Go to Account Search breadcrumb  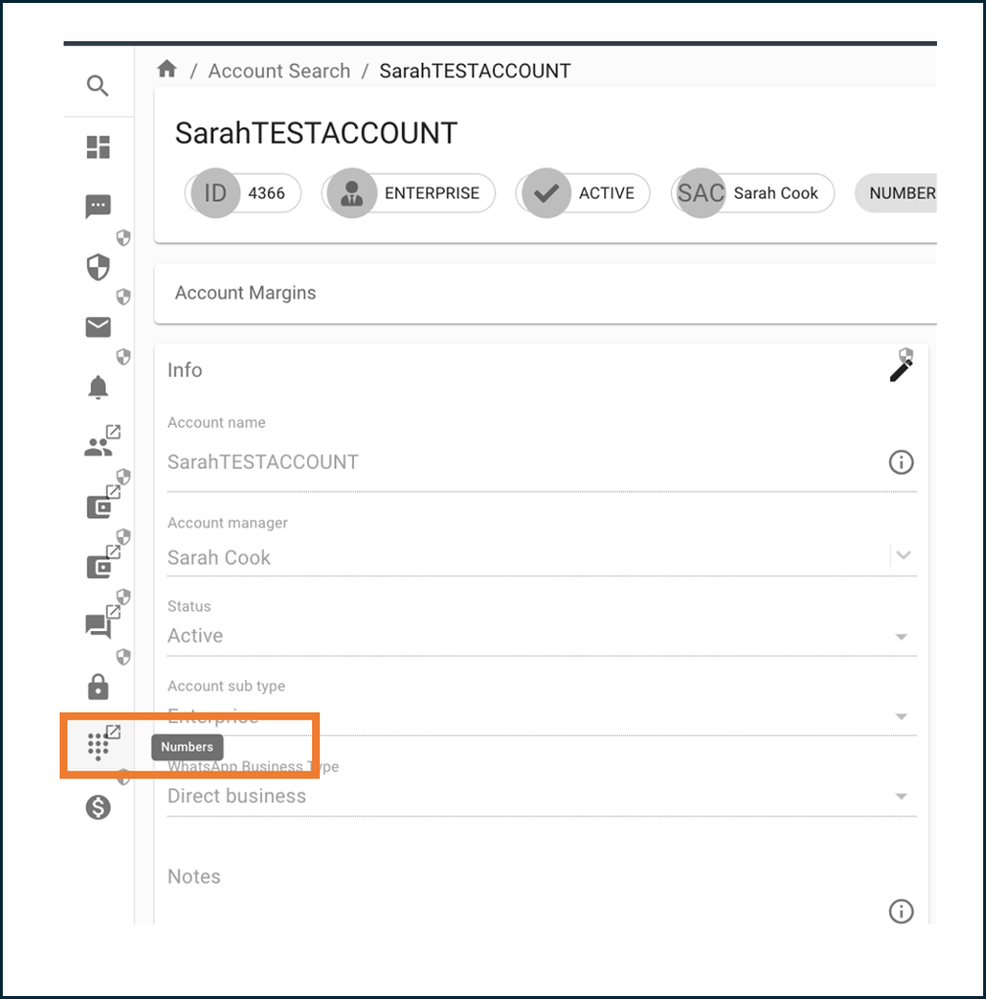click(279, 70)
